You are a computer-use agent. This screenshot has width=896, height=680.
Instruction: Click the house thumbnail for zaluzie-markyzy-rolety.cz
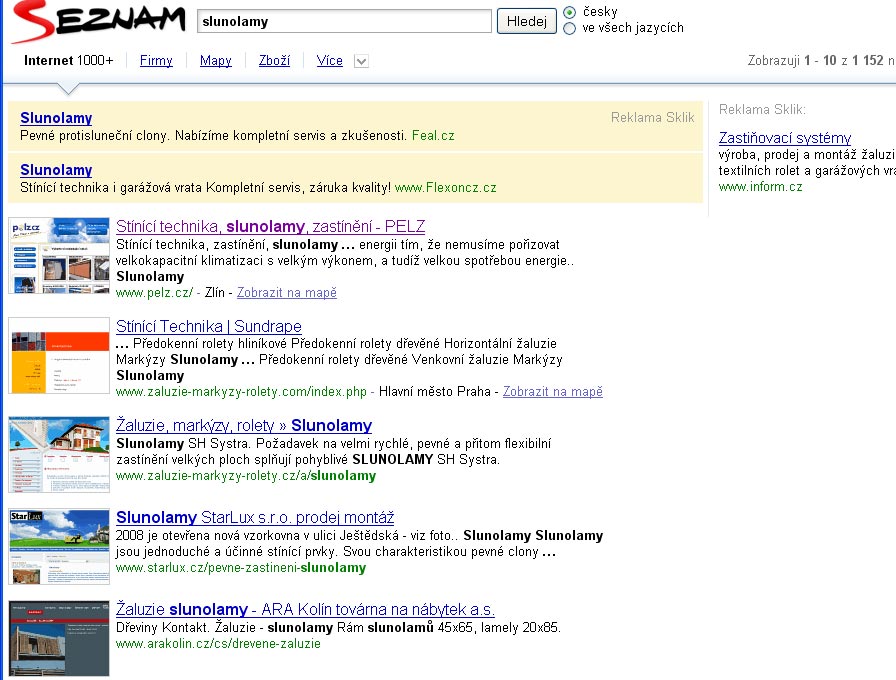click(x=59, y=454)
